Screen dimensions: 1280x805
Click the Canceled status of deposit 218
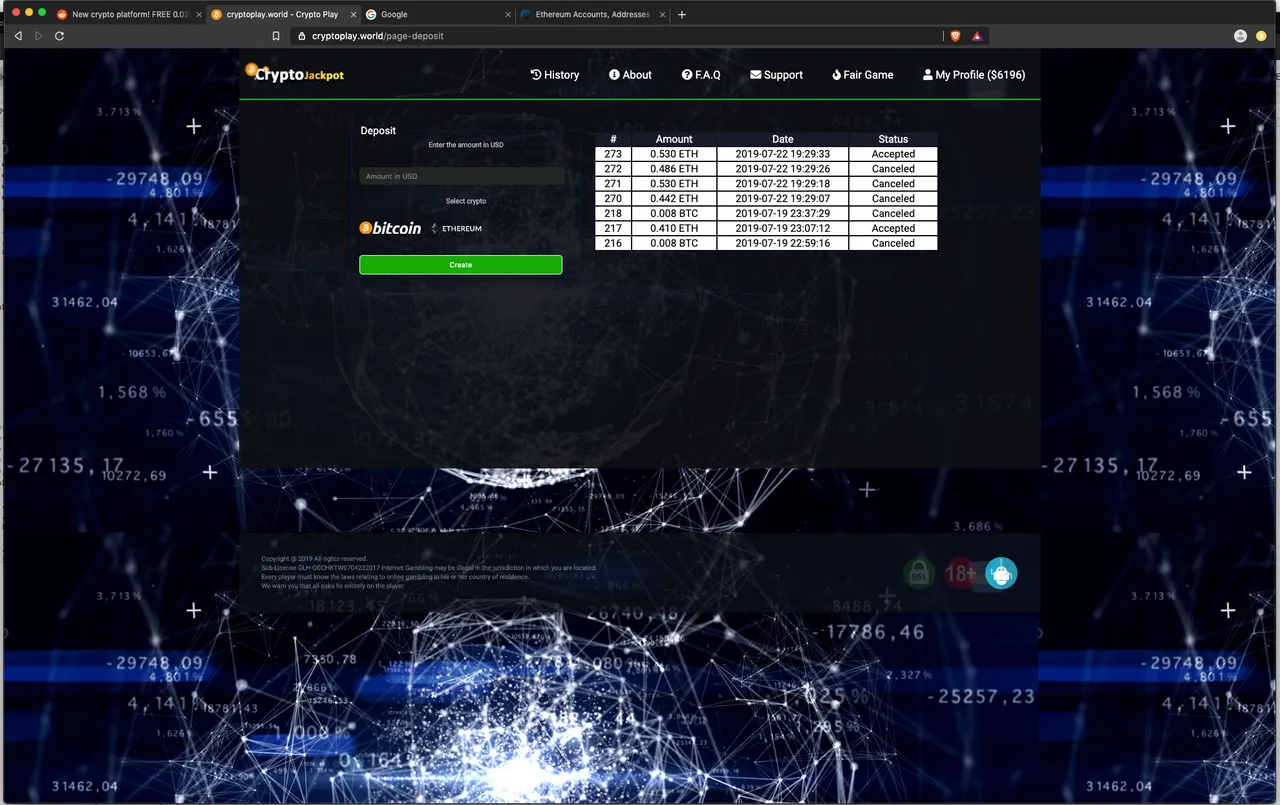pos(893,214)
